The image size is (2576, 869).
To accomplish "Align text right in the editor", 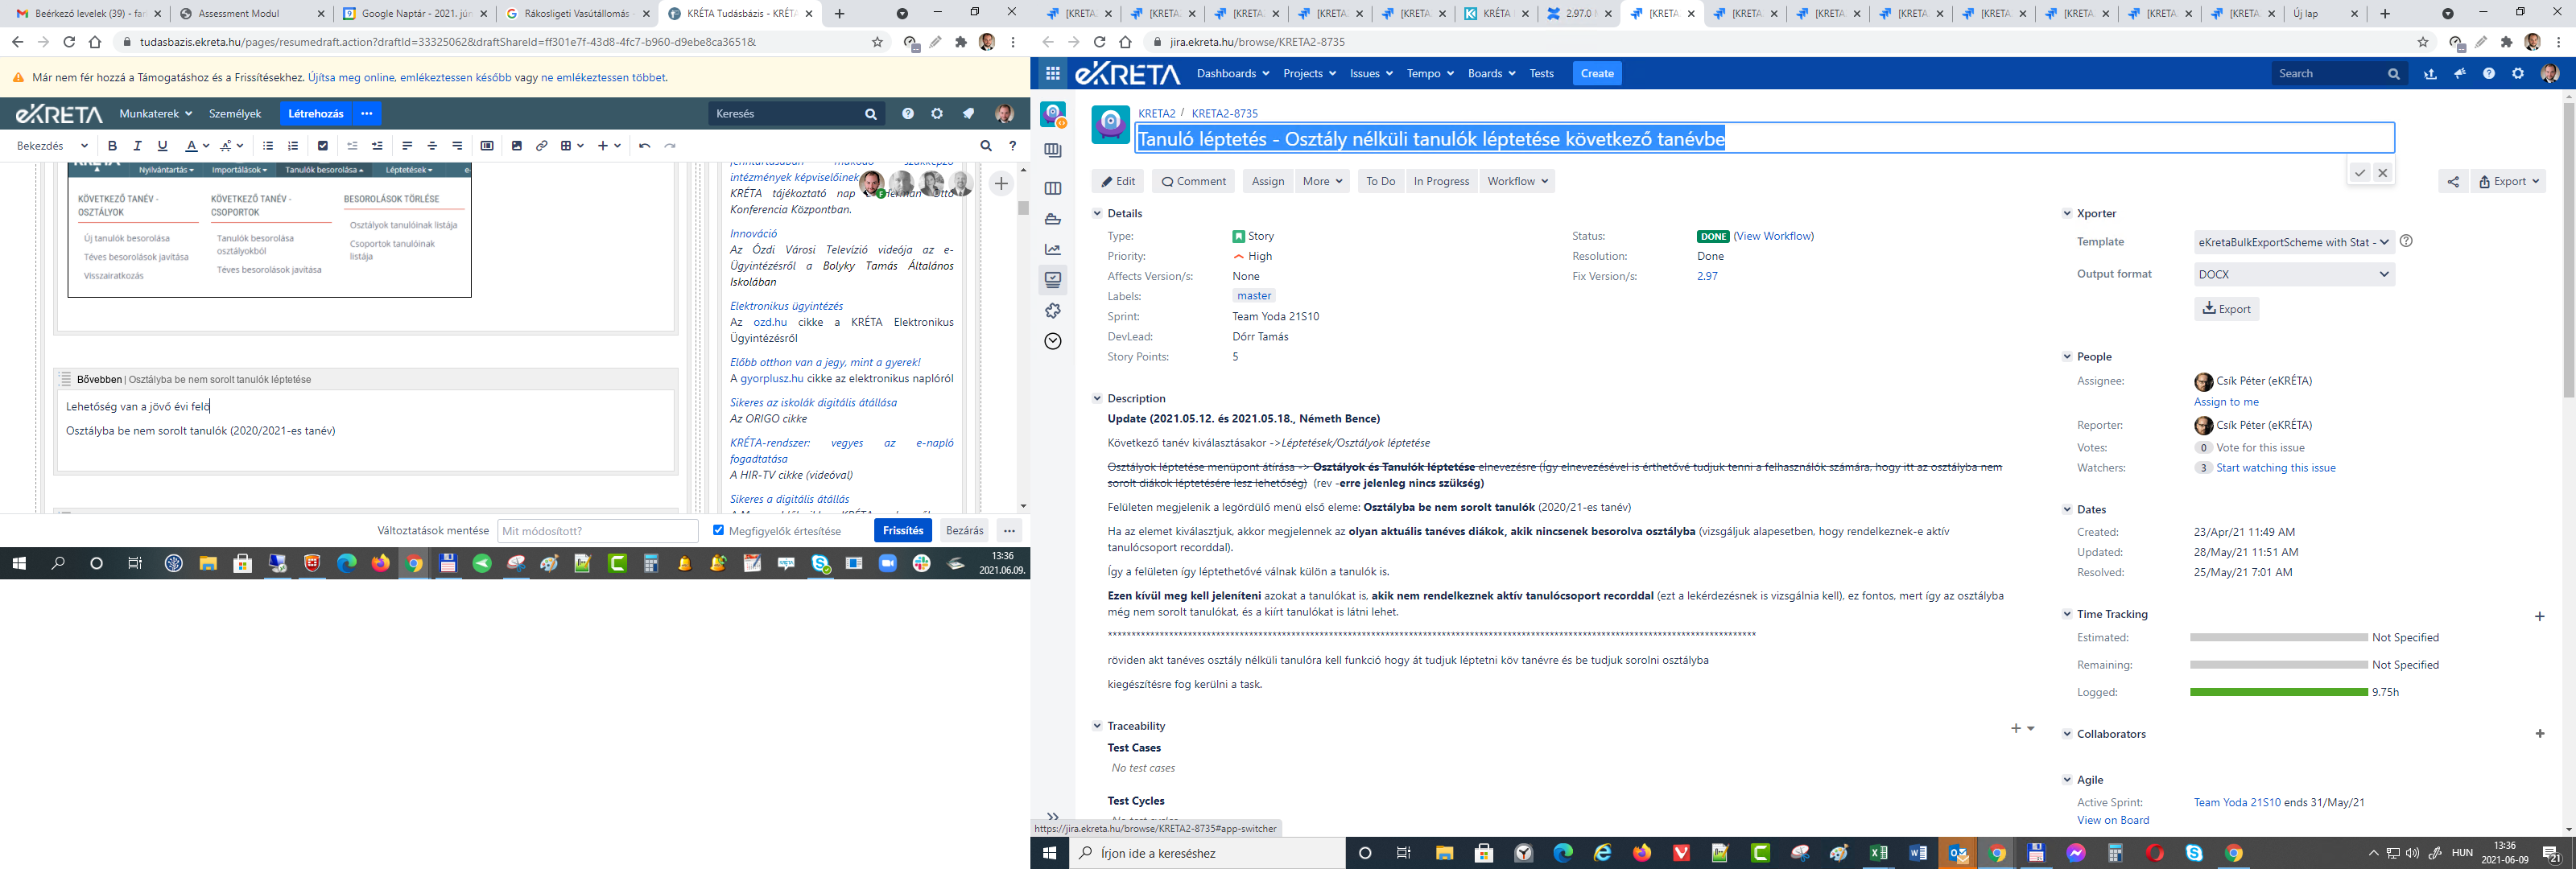I will point(457,146).
